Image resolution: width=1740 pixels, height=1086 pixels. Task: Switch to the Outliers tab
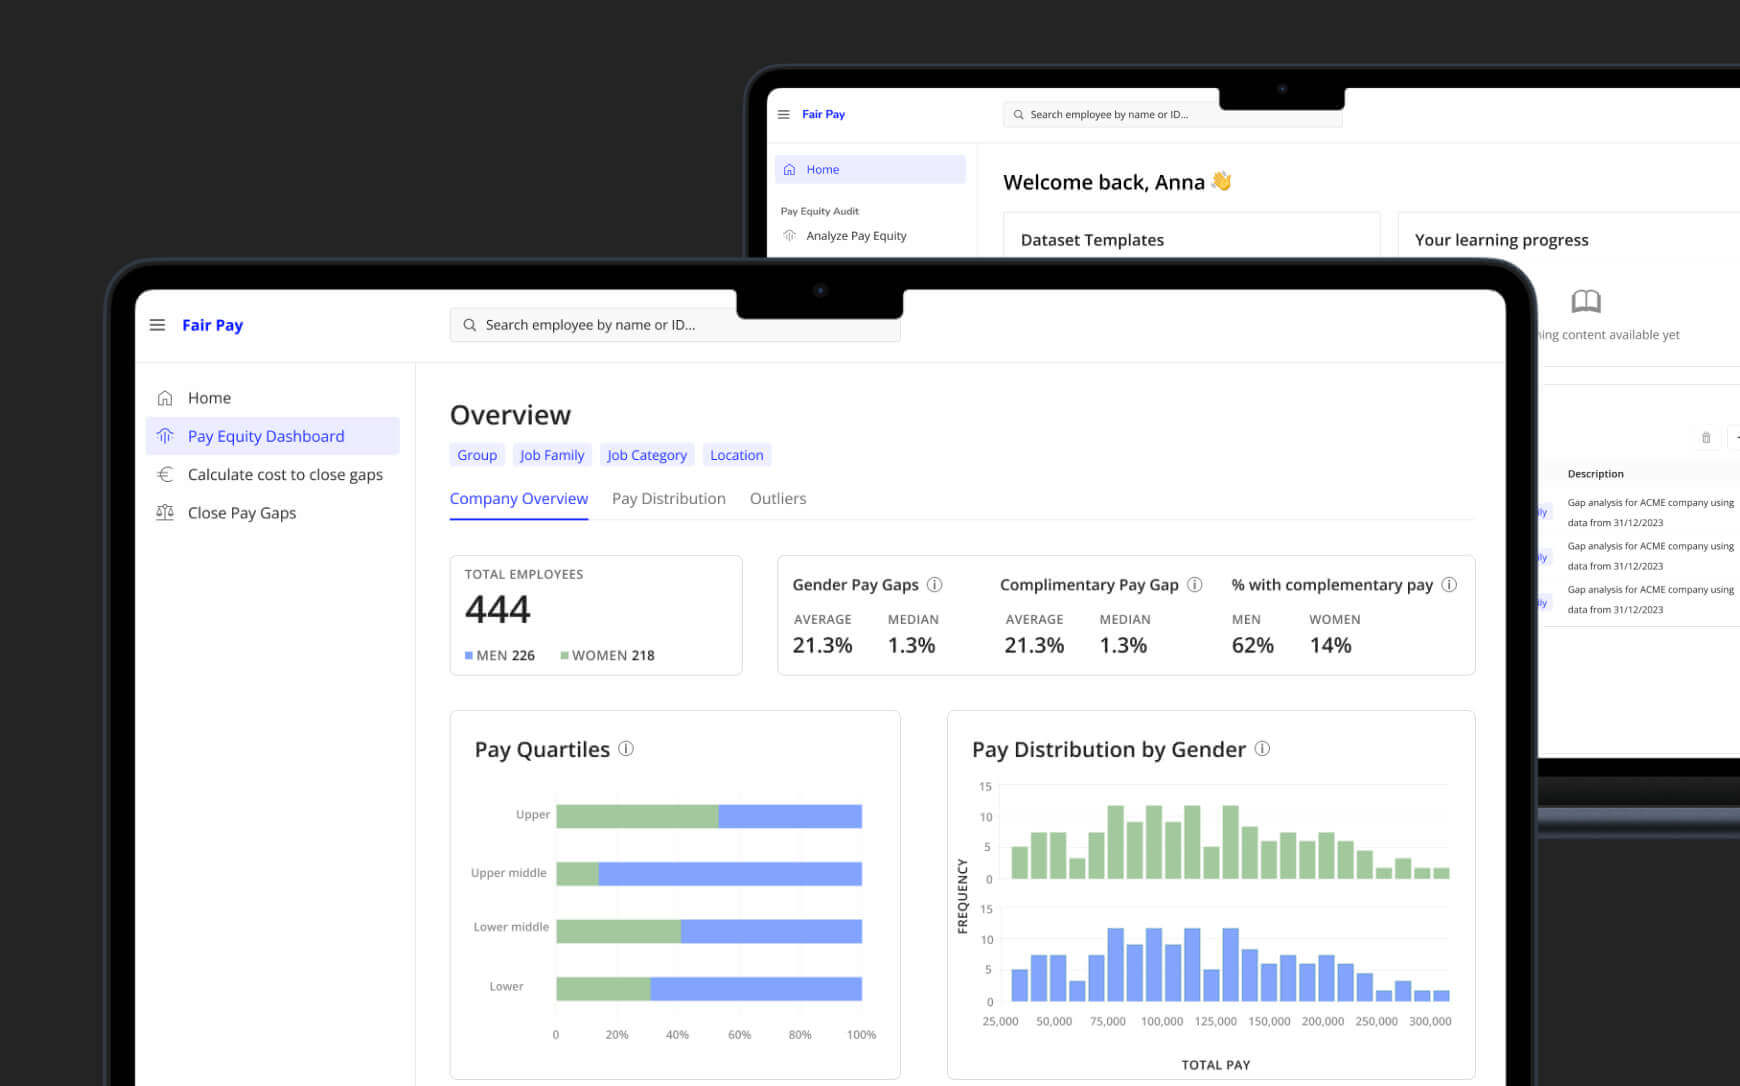777,499
